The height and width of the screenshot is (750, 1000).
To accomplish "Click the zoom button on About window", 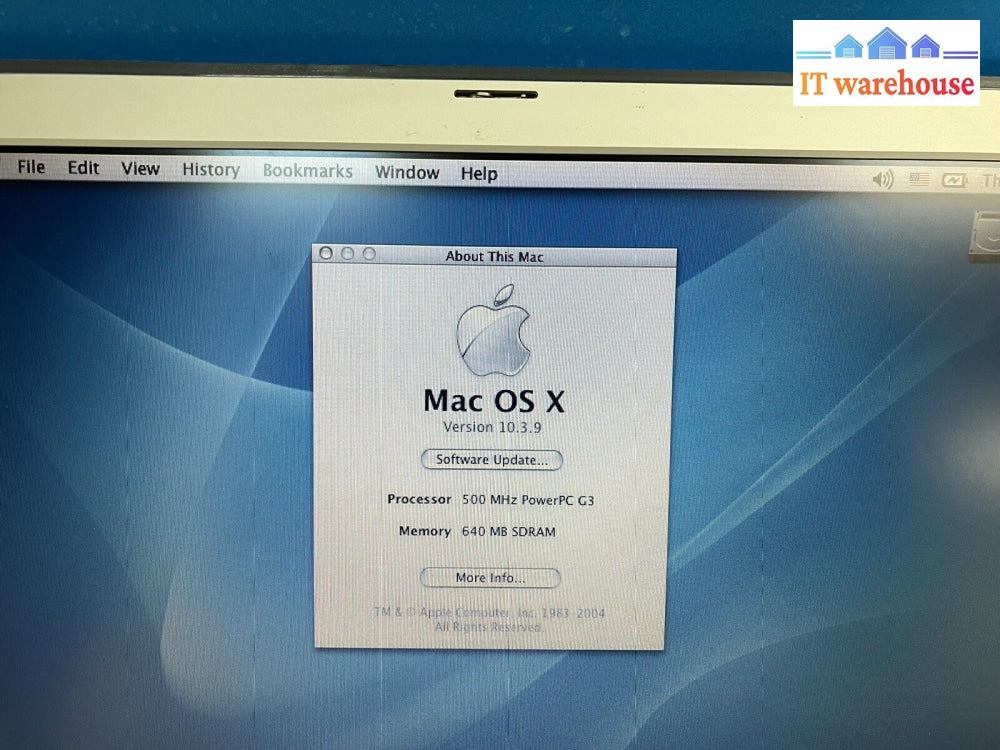I will 369,254.
